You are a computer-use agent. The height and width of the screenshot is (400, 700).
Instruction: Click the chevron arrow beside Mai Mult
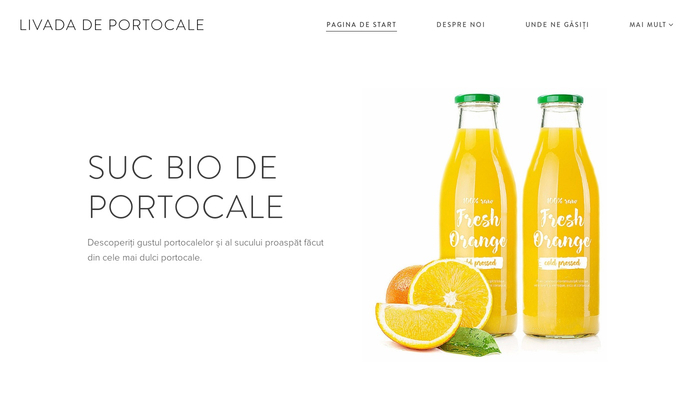pos(671,25)
